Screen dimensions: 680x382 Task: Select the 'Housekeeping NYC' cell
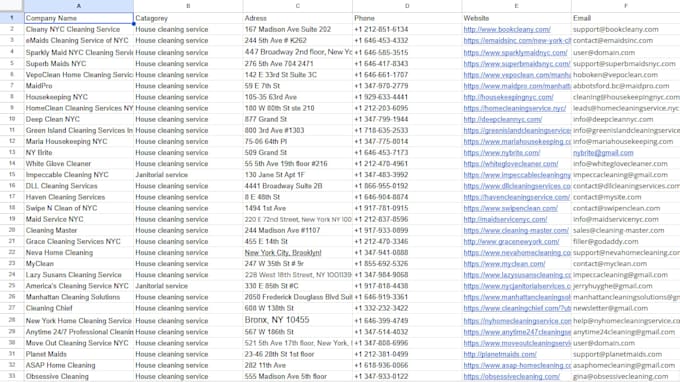click(x=78, y=97)
